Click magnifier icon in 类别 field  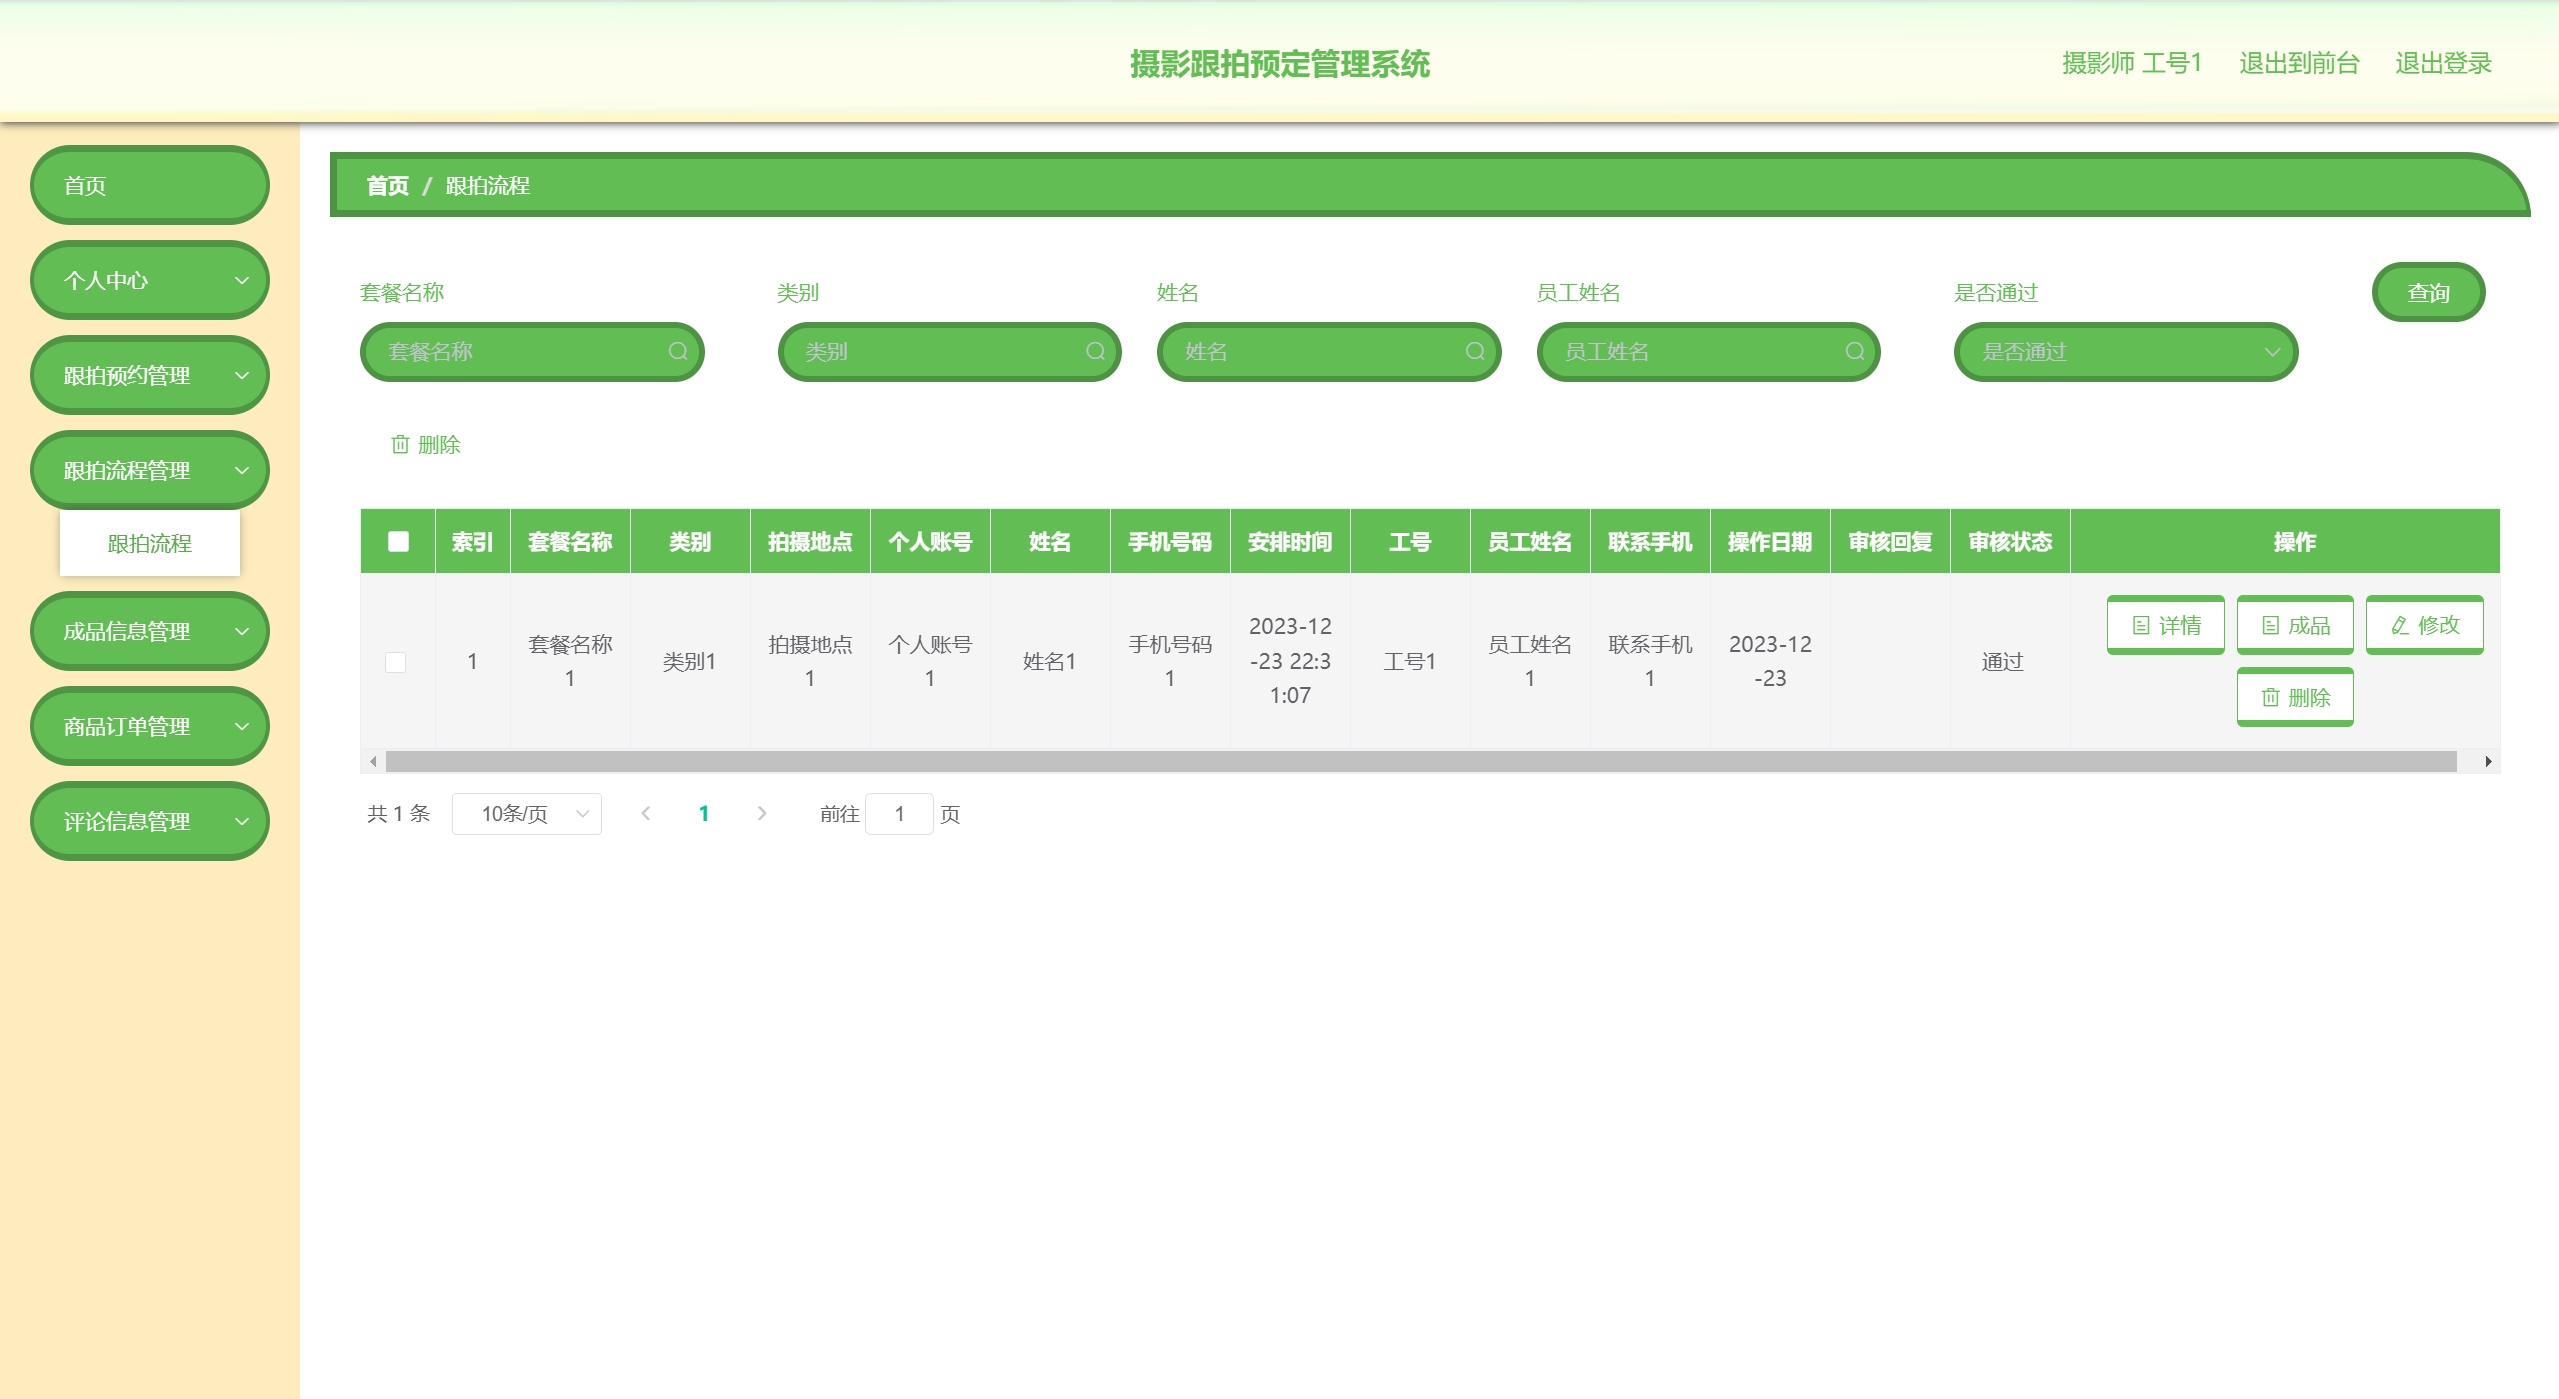pyautogui.click(x=1095, y=351)
